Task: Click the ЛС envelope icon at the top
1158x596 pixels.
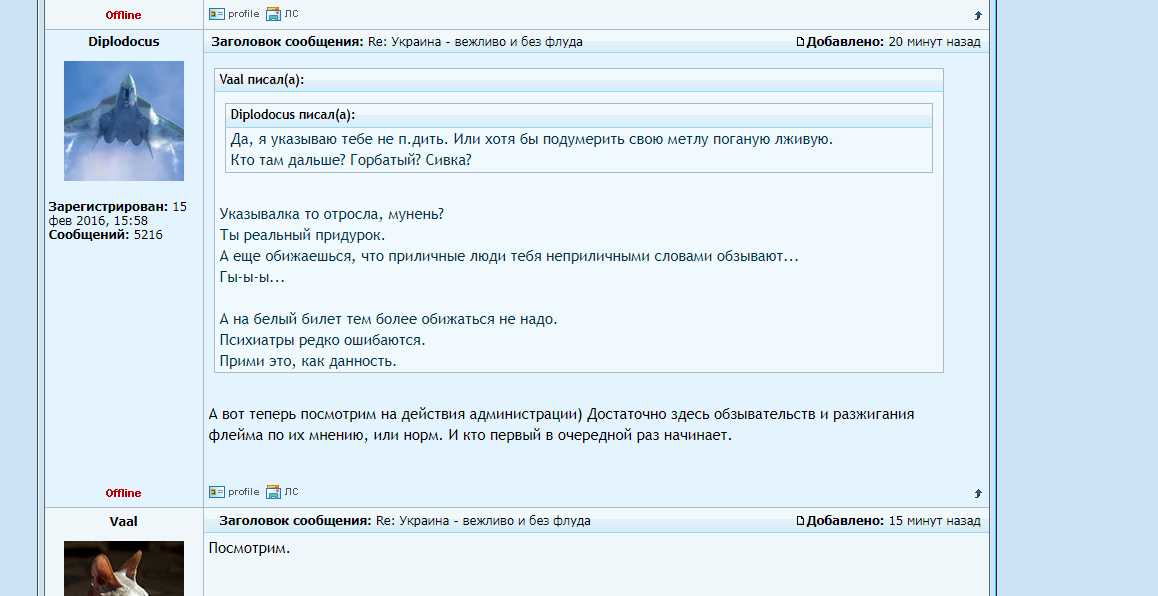Action: 271,14
